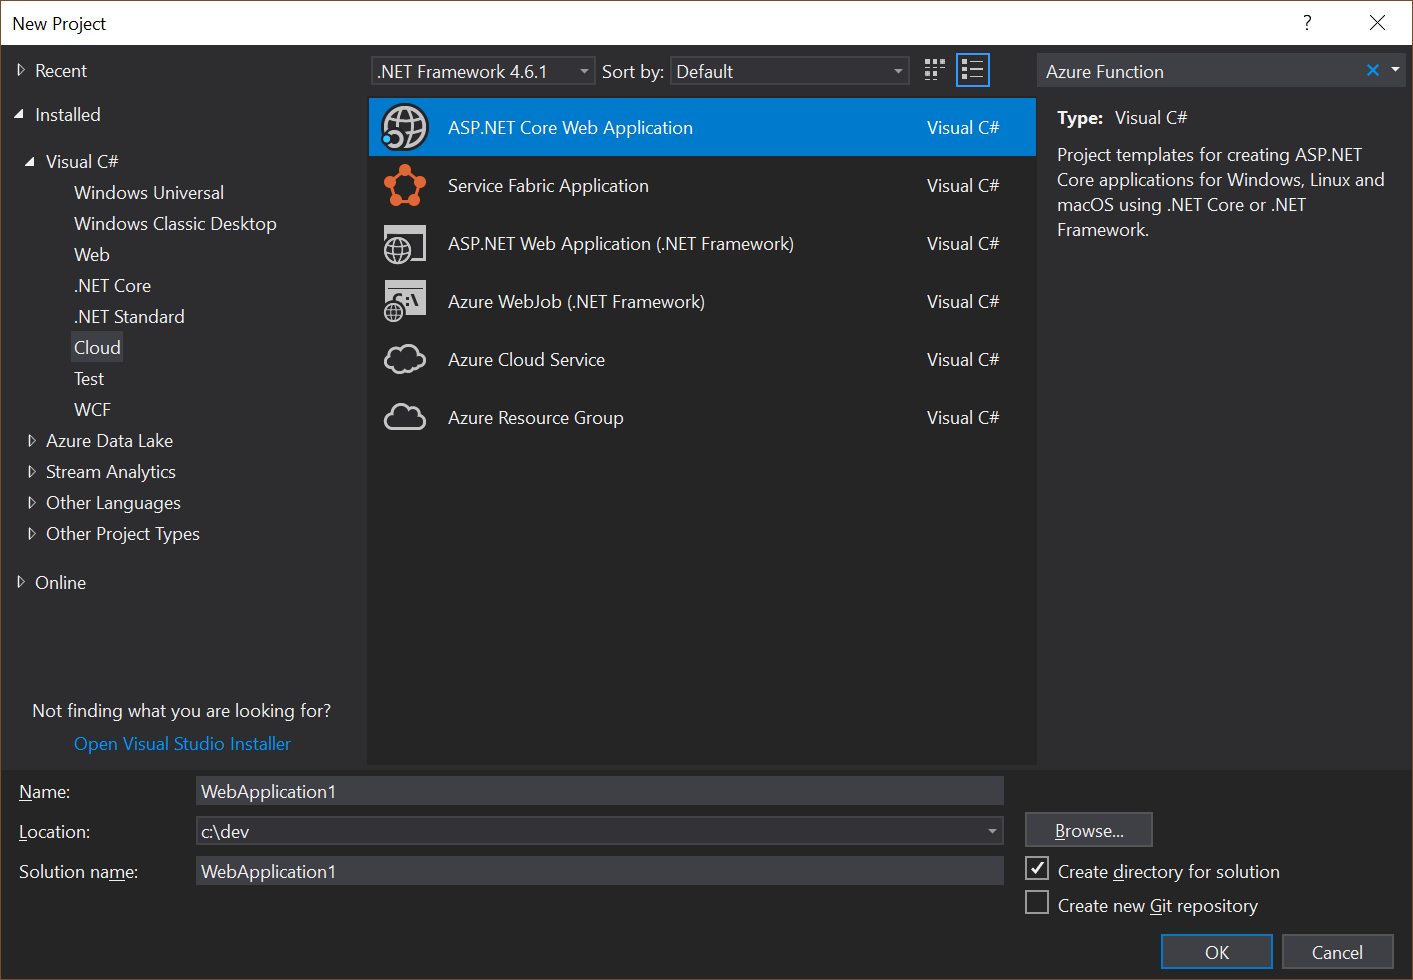Select Windows Classic Desktop category

coord(175,223)
